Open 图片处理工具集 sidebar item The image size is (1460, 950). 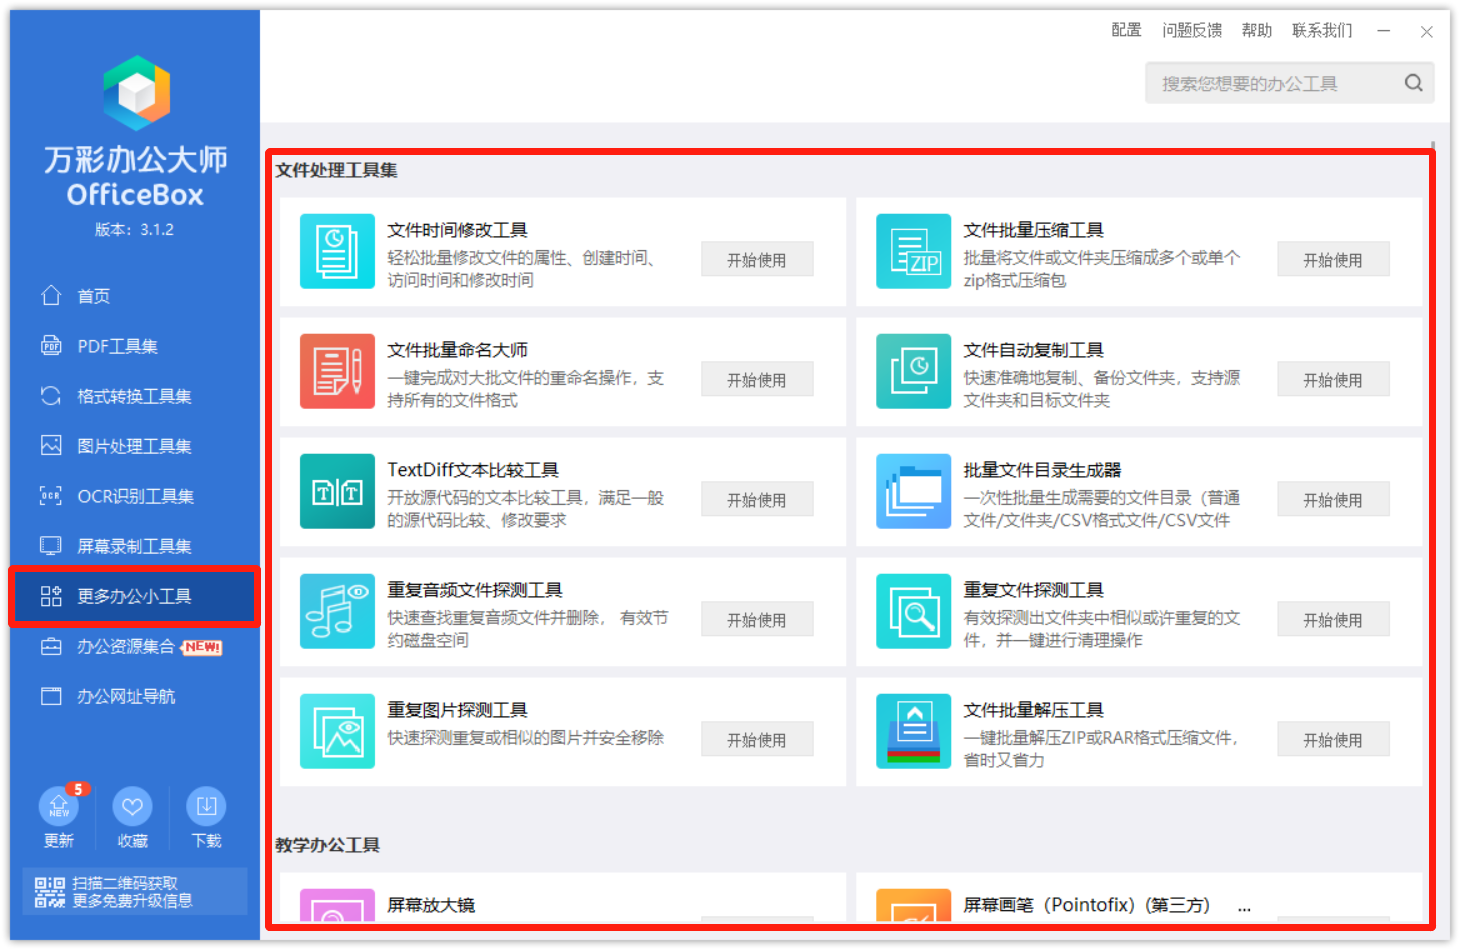[x=135, y=446]
